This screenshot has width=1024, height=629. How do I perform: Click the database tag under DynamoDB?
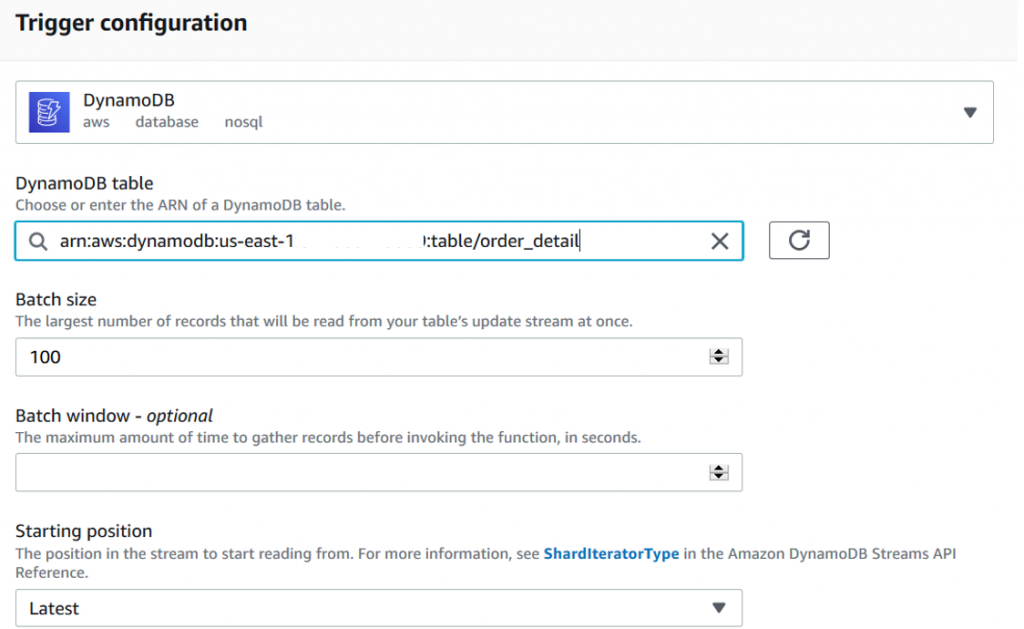click(x=167, y=122)
